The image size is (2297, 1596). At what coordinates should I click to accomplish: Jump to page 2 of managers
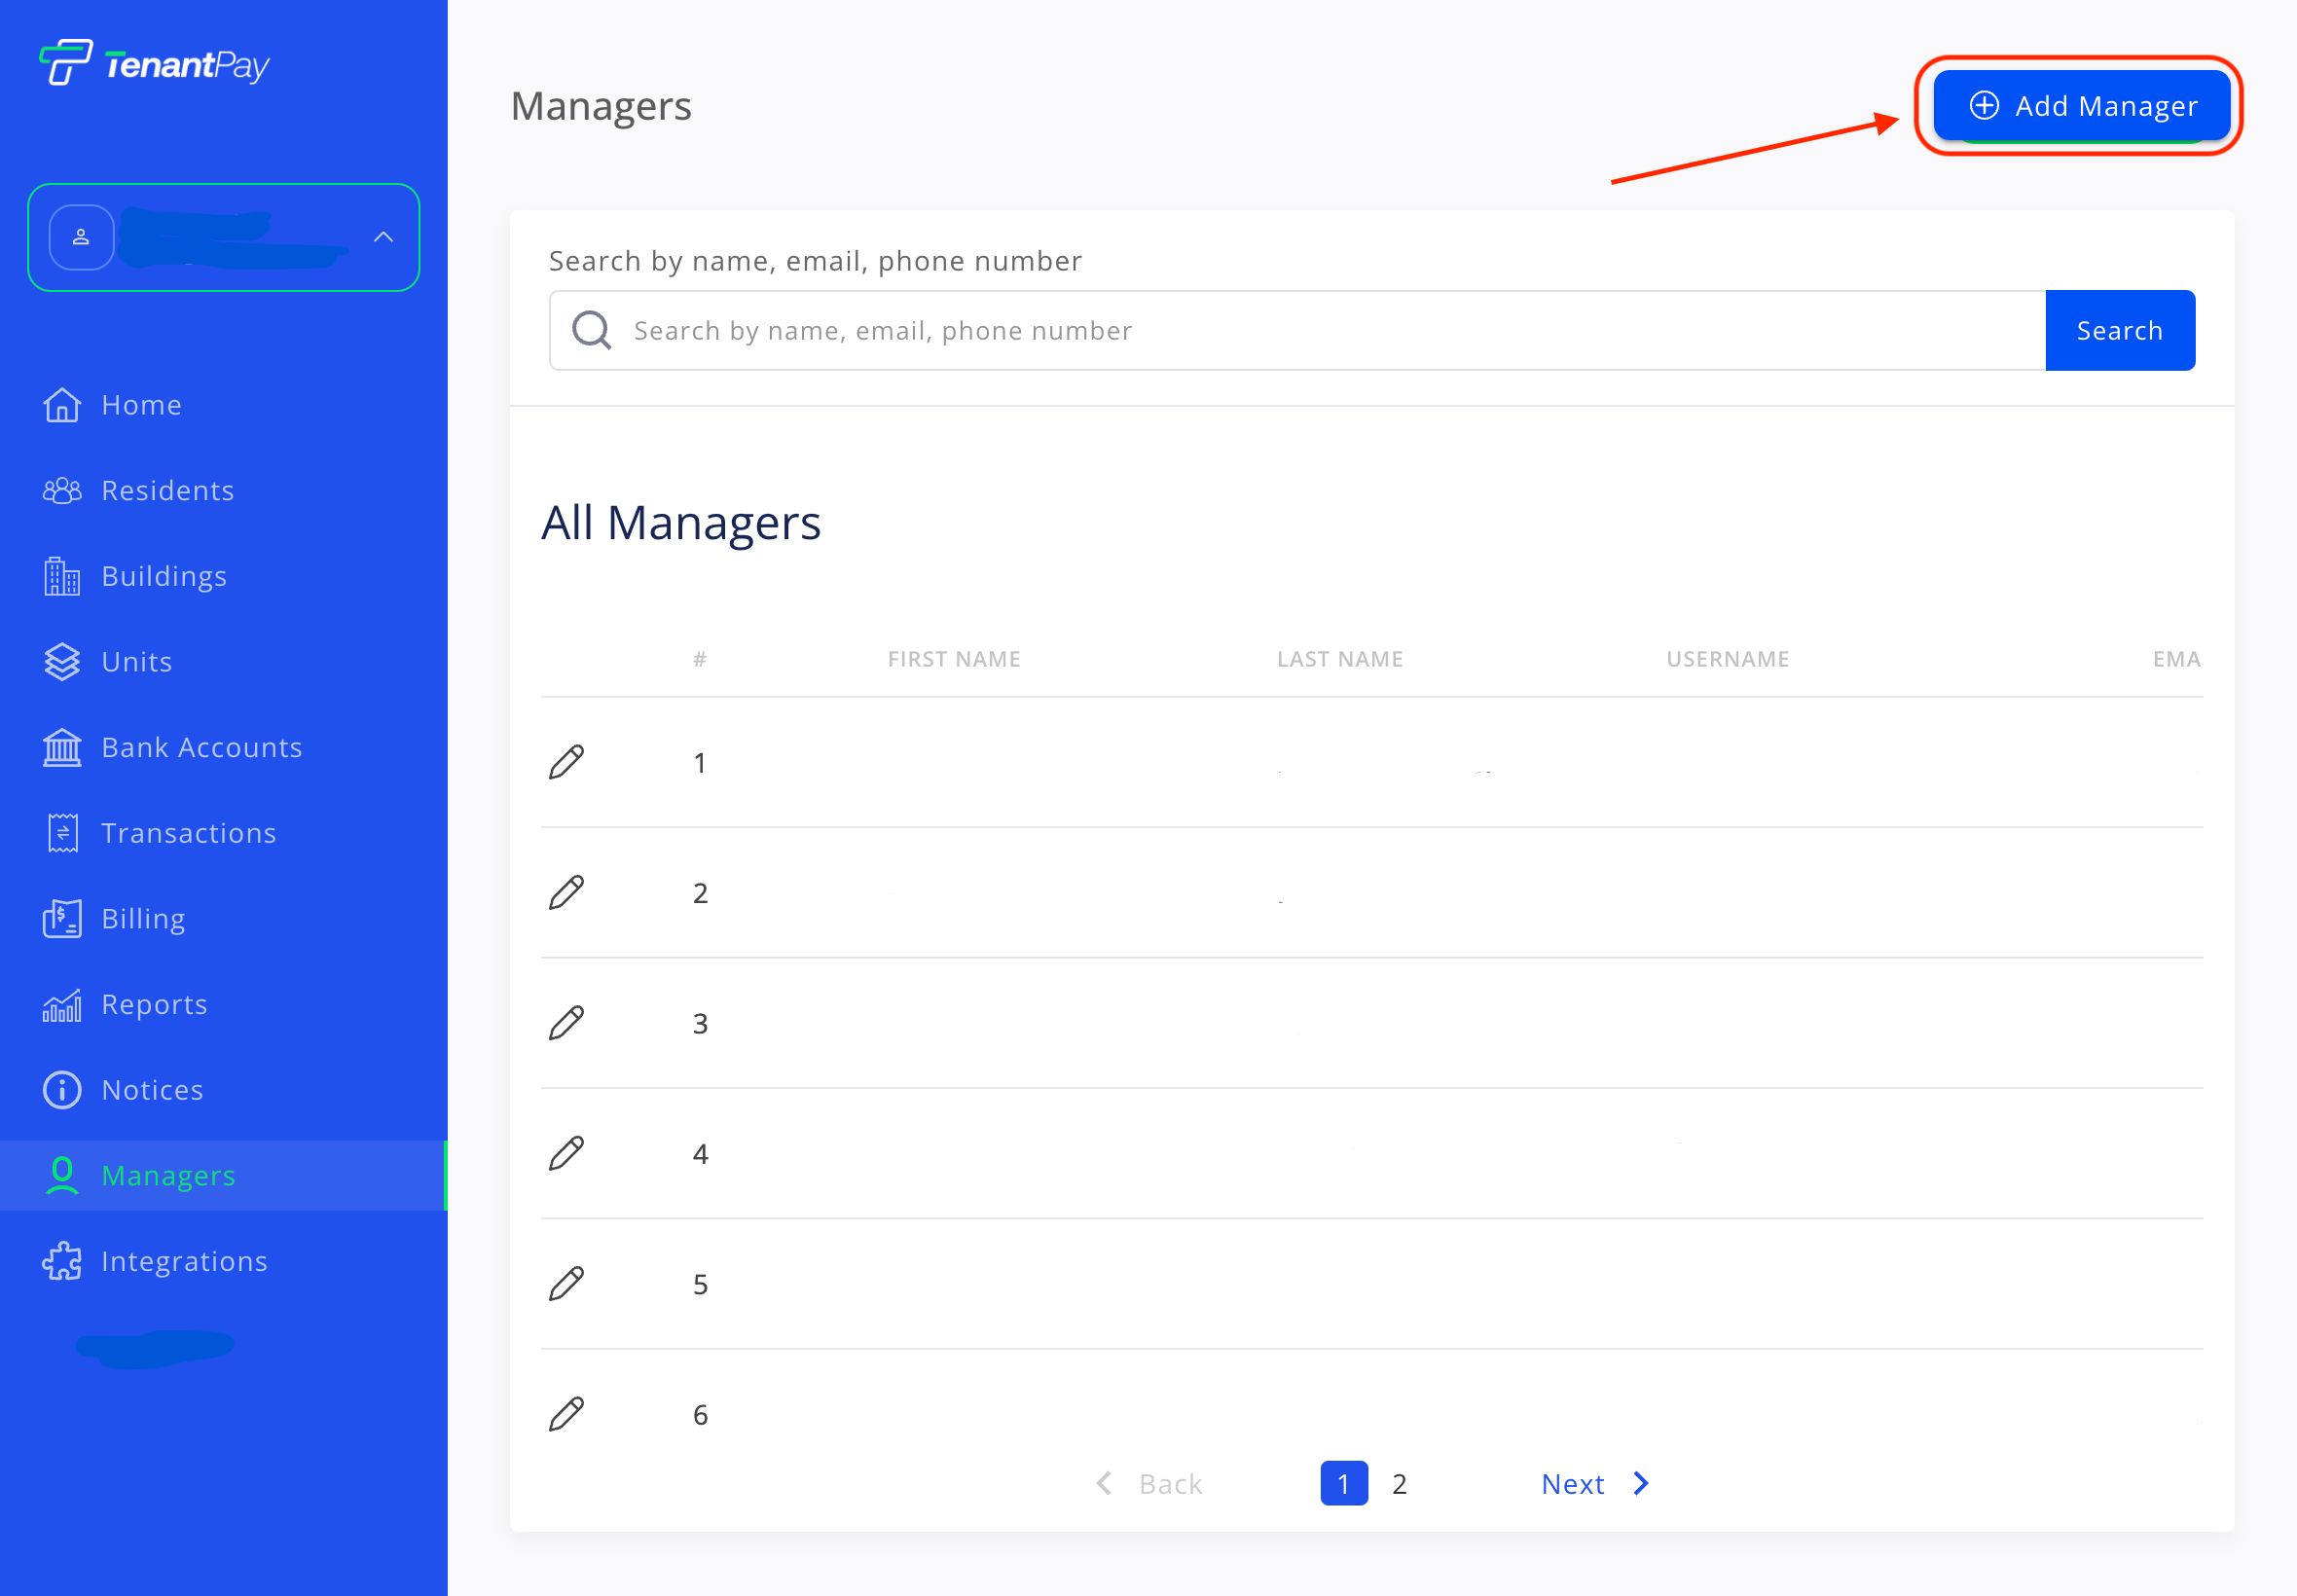(x=1399, y=1483)
